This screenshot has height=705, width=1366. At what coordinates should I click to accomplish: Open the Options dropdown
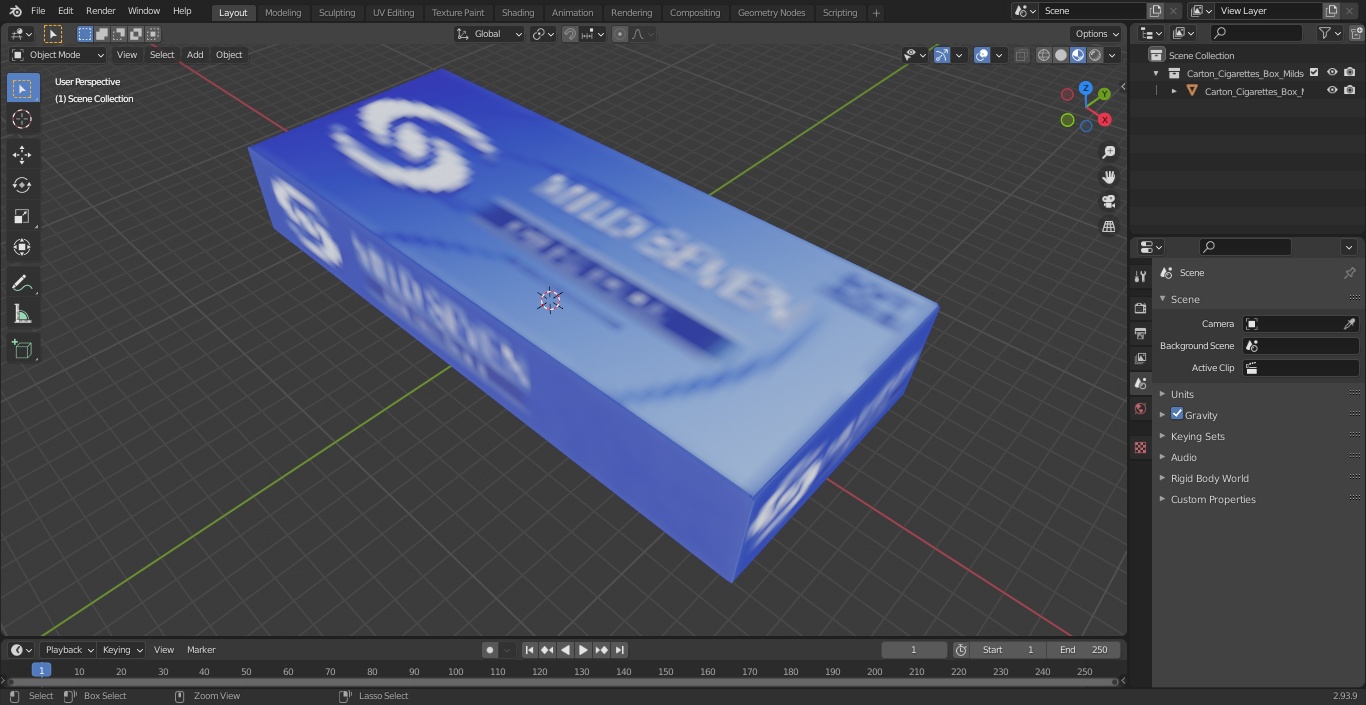[1098, 34]
